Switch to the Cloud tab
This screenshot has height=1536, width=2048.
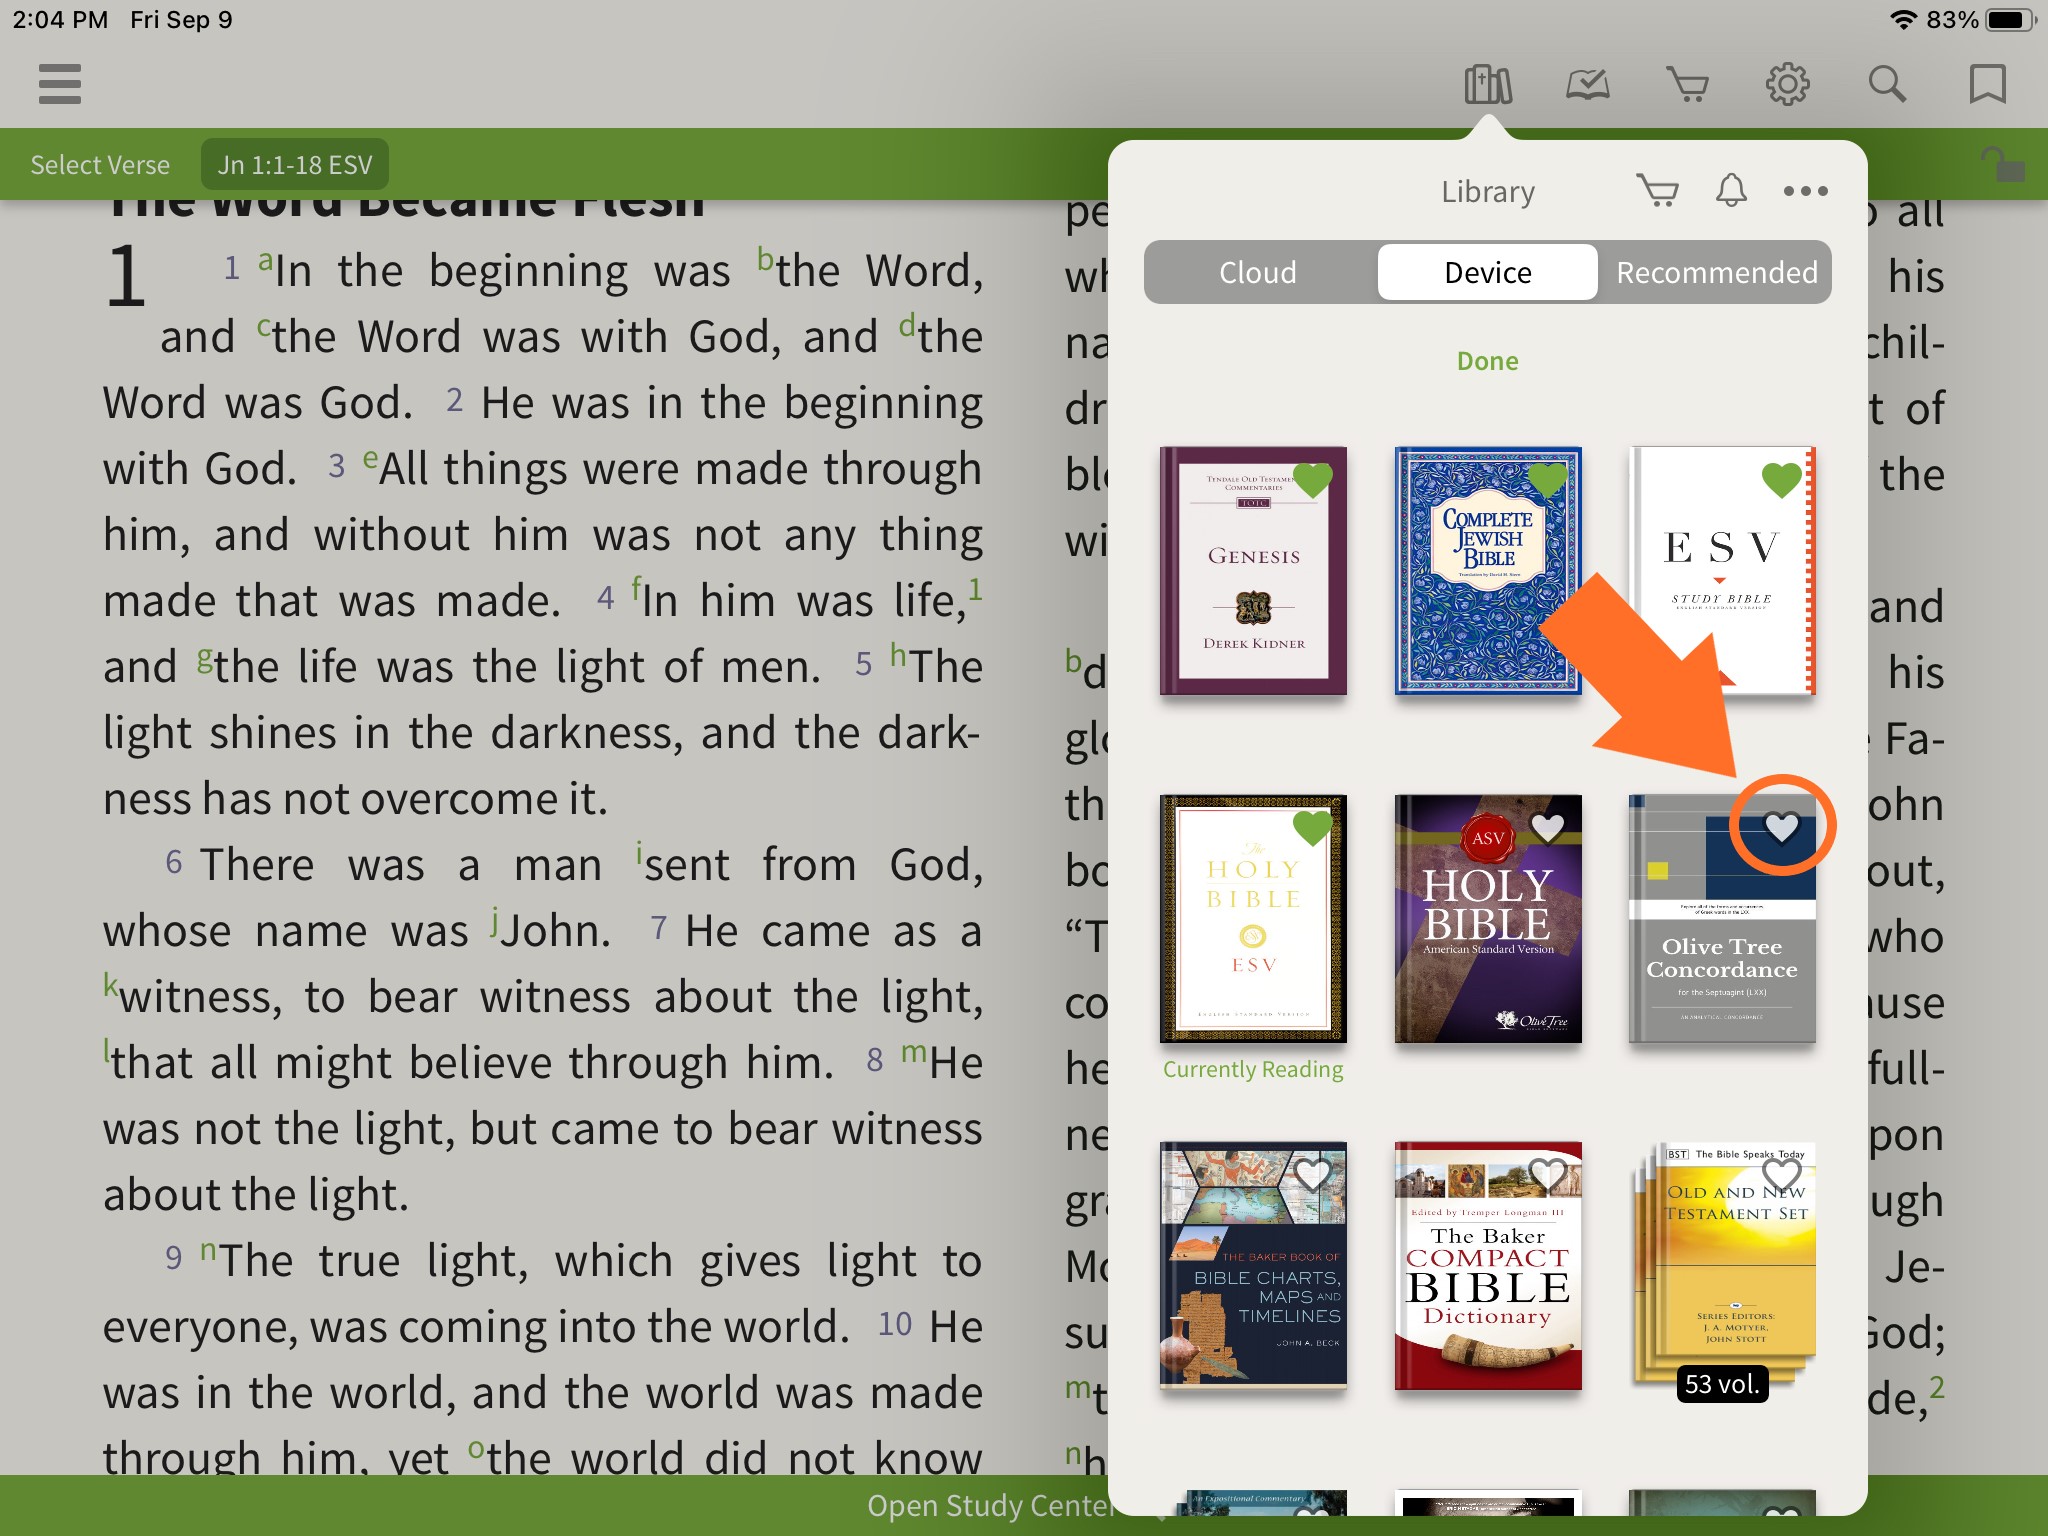(1258, 272)
